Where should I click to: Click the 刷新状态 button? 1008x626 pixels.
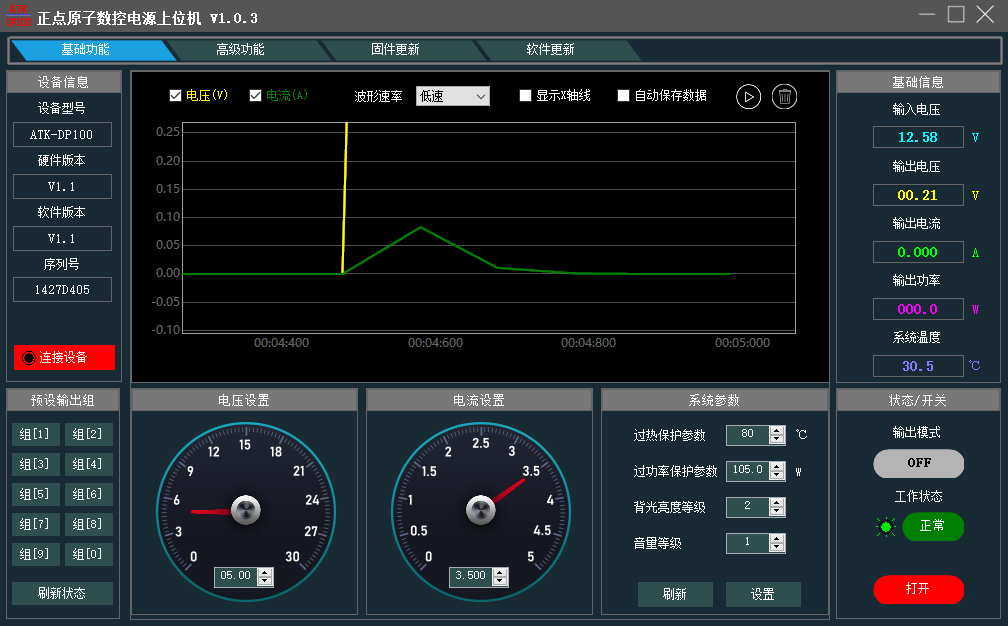tap(62, 593)
